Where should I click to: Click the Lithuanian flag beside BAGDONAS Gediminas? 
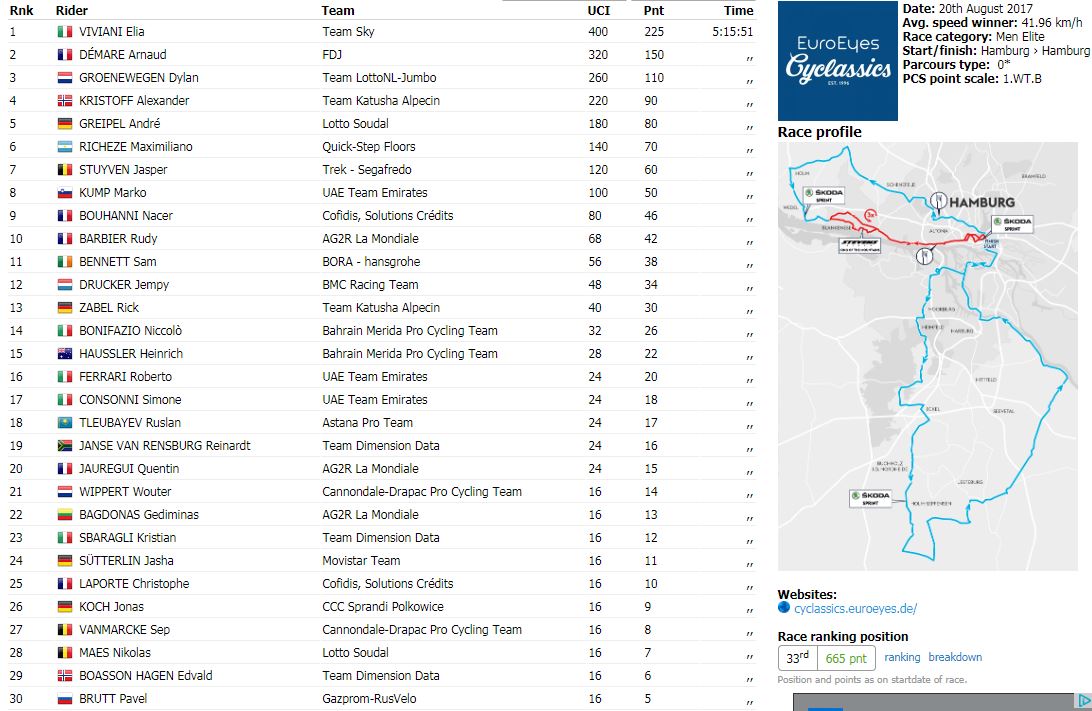(x=65, y=514)
